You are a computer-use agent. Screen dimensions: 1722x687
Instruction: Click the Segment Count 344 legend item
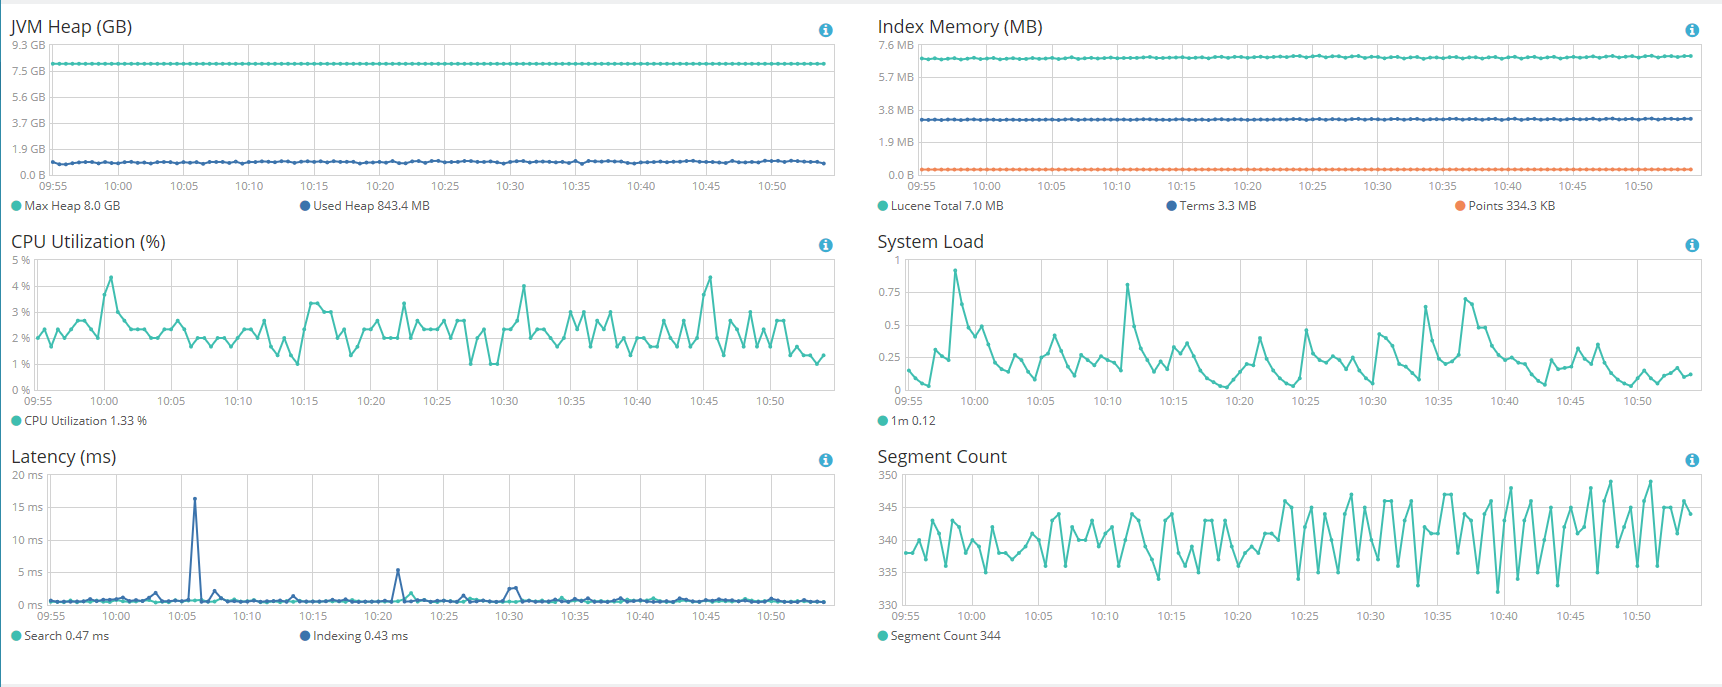click(x=939, y=636)
